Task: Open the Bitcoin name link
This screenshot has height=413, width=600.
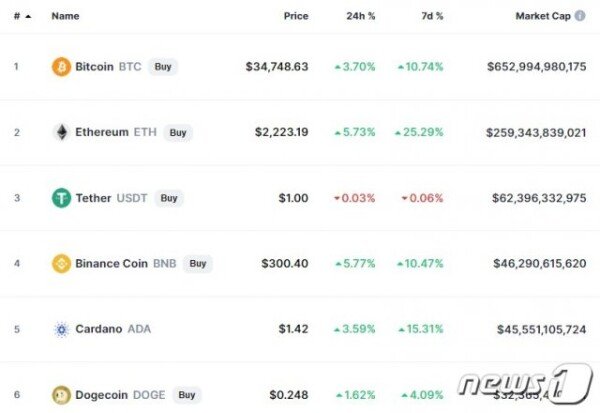Action: pyautogui.click(x=94, y=67)
